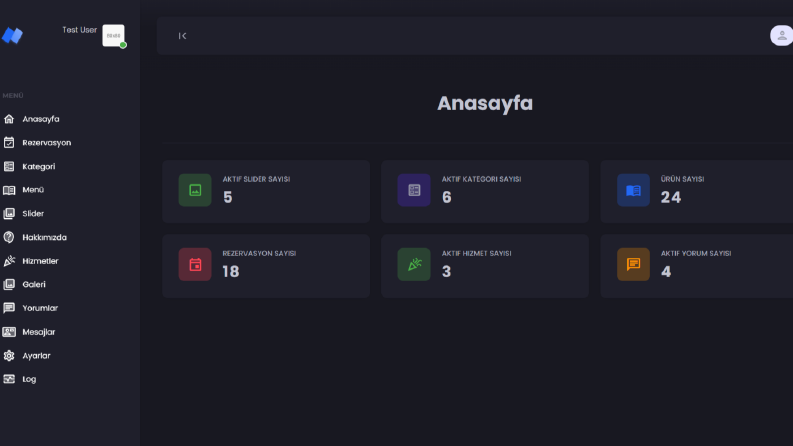
Task: Click the Aktif Yorum Sayısı label
Action: (696, 253)
